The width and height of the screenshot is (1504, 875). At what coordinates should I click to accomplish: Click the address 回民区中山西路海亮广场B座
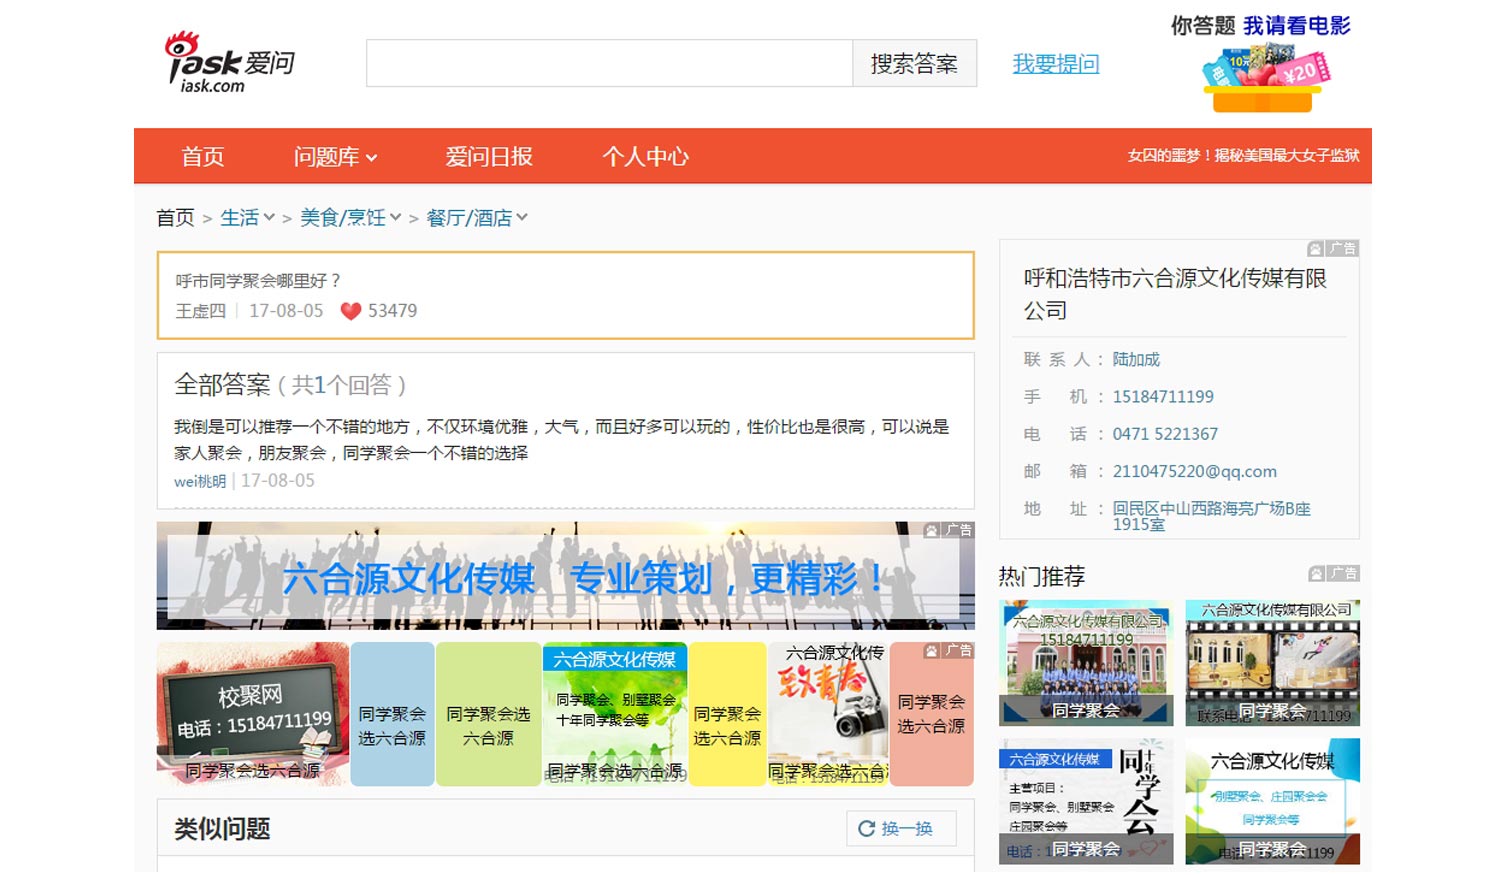(x=1211, y=516)
